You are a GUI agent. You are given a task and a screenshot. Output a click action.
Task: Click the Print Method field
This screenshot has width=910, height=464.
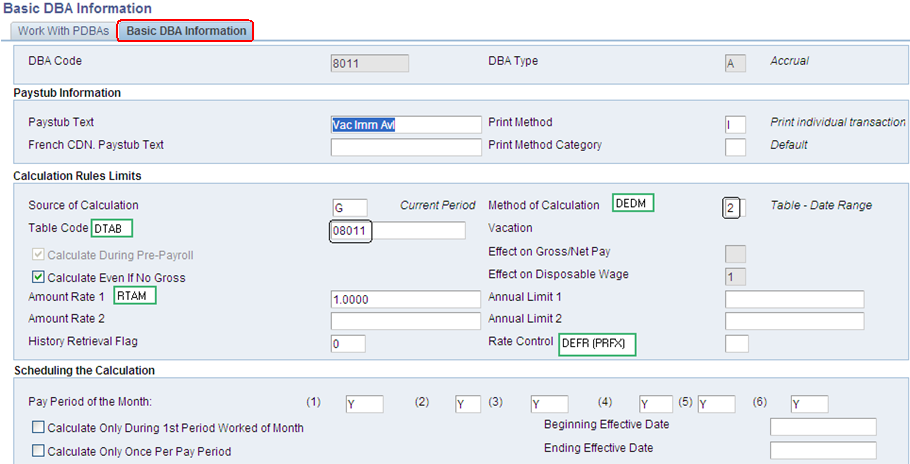(x=735, y=125)
